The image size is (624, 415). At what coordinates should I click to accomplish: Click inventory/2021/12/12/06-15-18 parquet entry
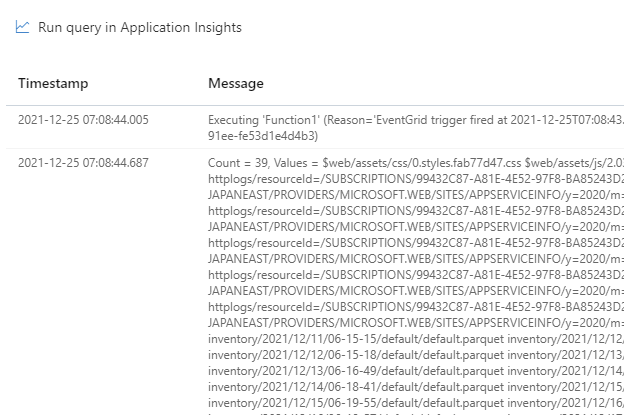tap(356, 355)
